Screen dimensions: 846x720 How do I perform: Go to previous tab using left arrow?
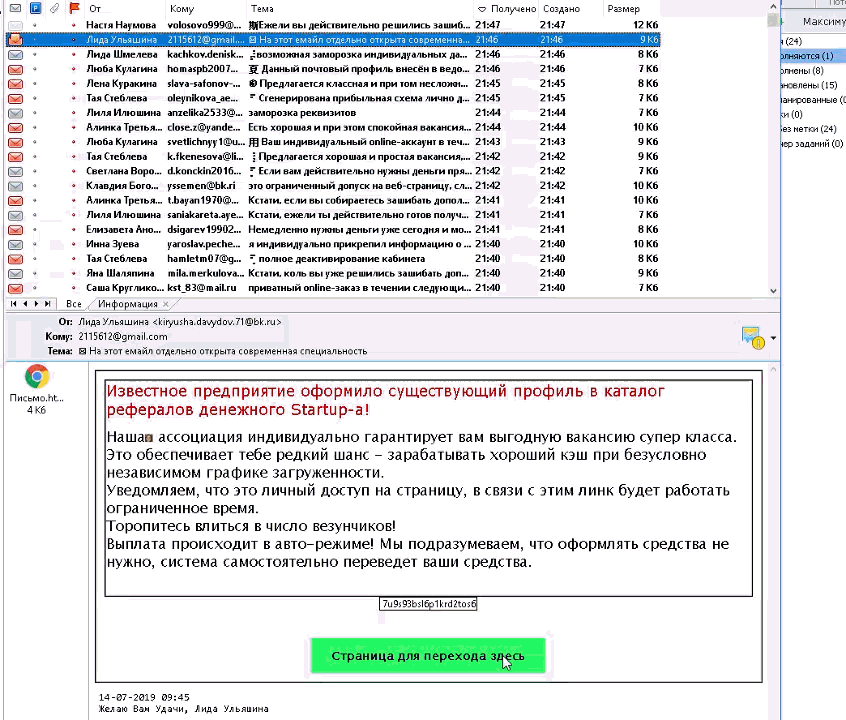click(x=25, y=304)
